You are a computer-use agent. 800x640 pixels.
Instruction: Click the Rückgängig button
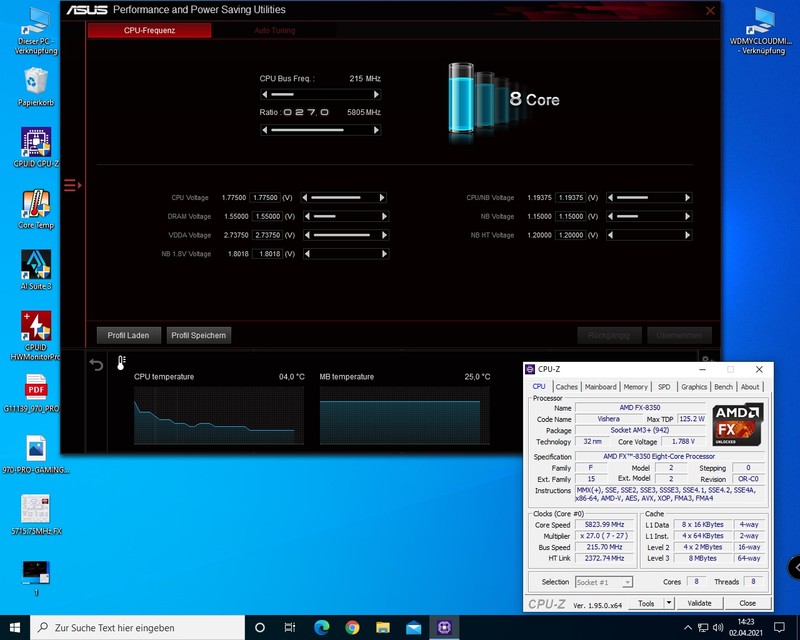(609, 335)
